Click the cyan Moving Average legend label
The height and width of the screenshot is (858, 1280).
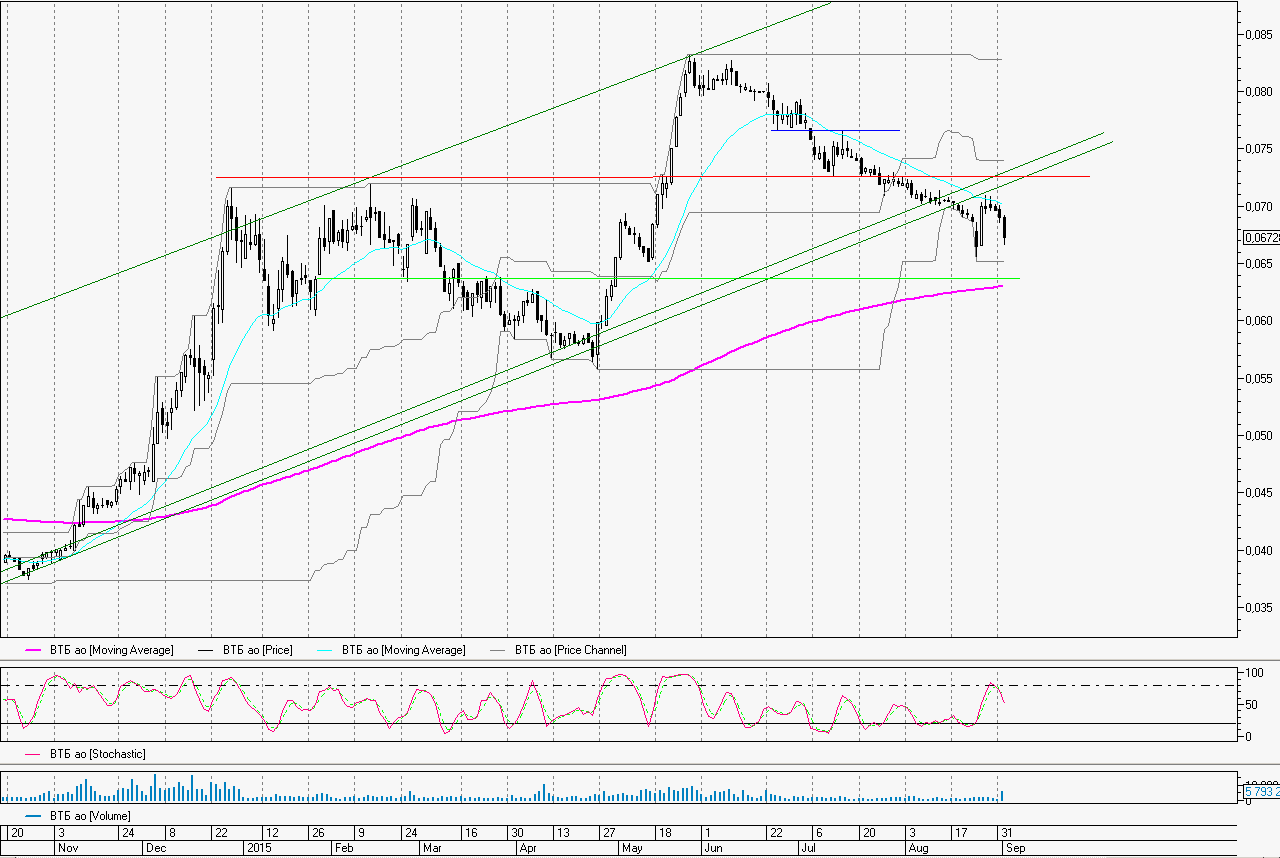(x=403, y=651)
